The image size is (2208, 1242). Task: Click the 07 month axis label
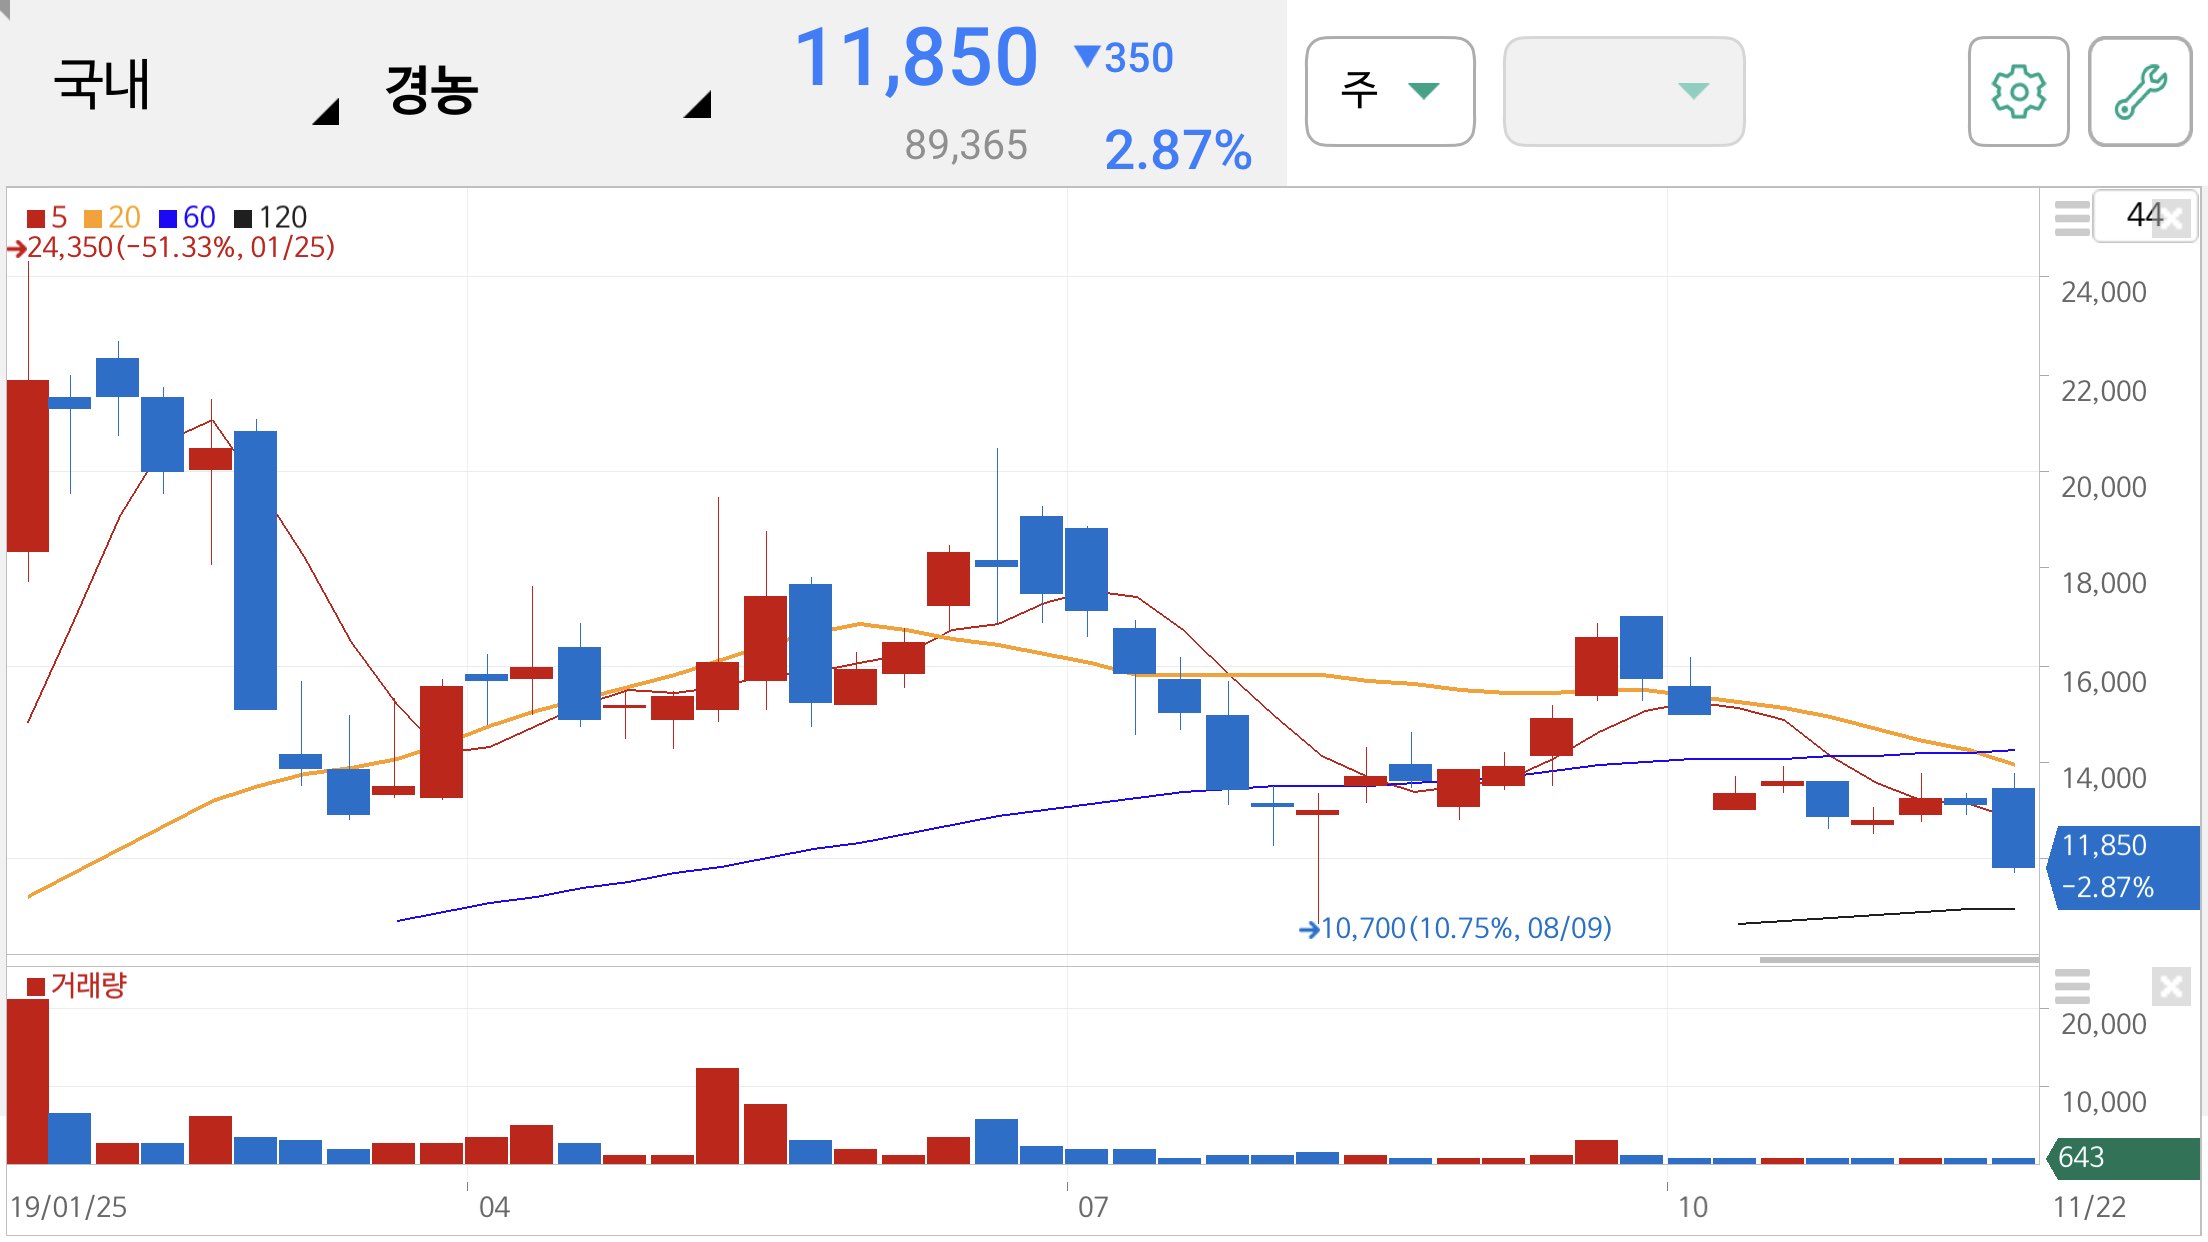click(x=1093, y=1207)
